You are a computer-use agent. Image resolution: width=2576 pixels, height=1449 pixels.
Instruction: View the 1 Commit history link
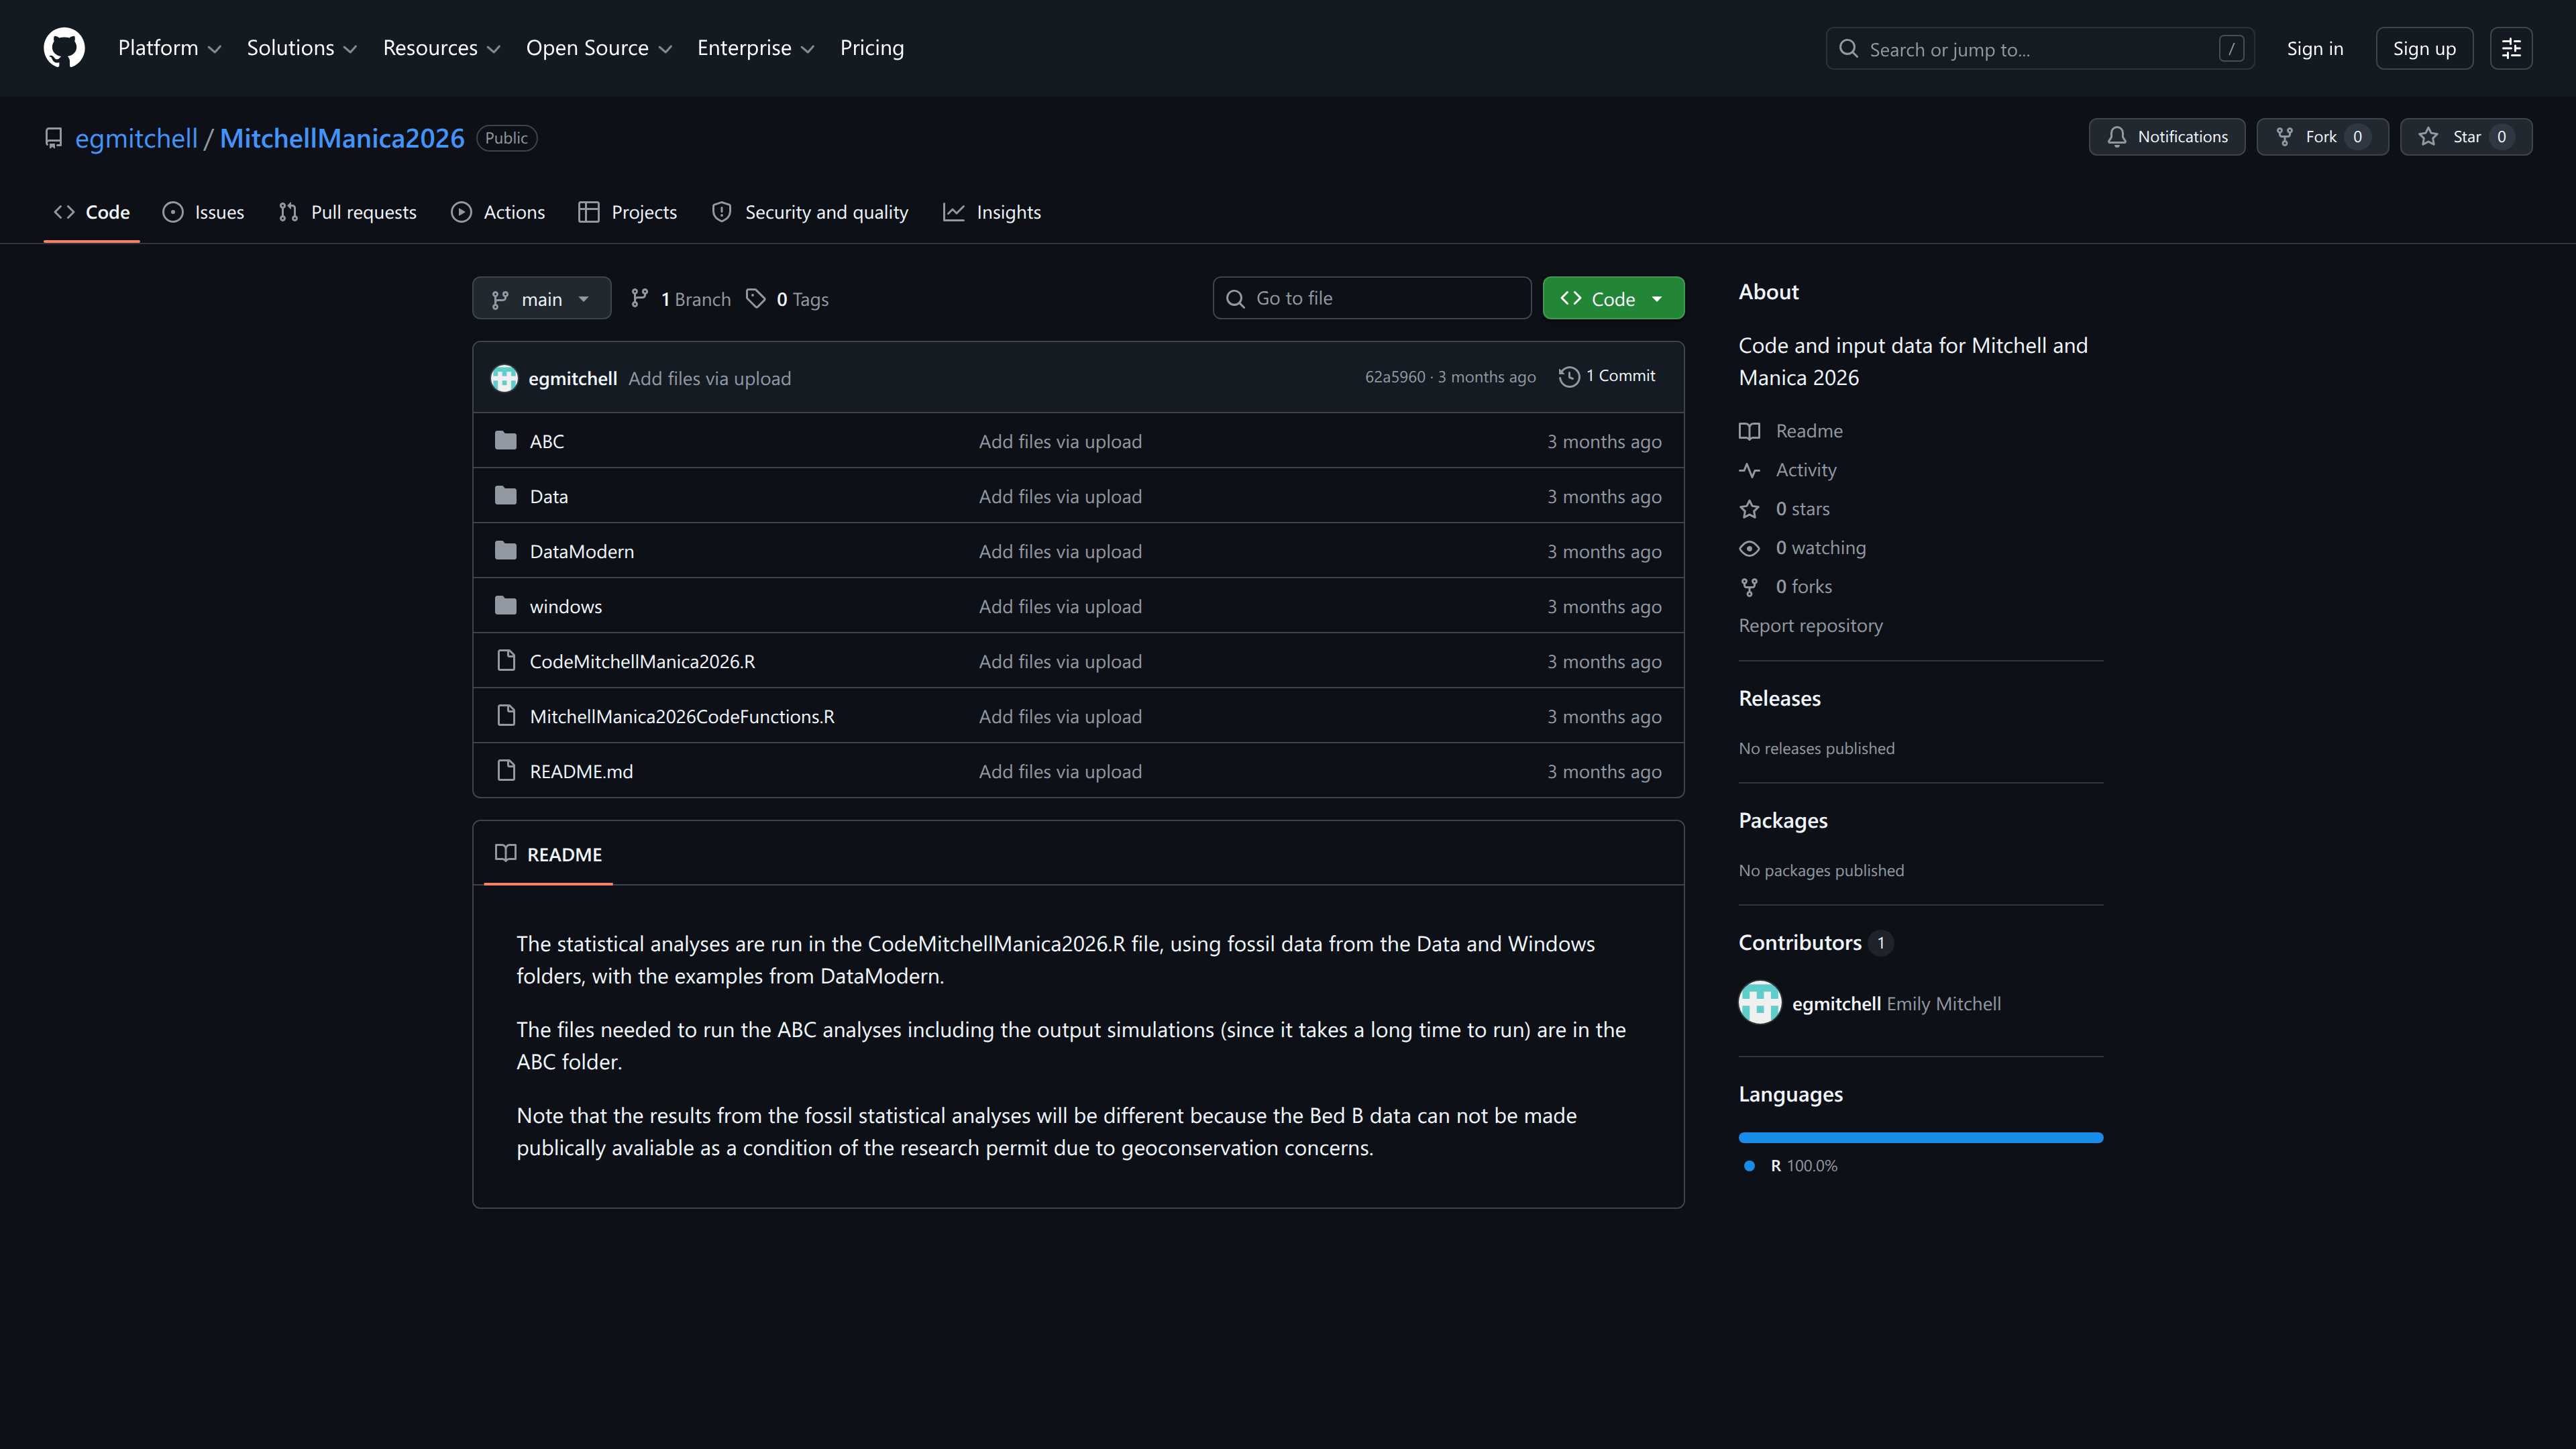[x=1608, y=376]
